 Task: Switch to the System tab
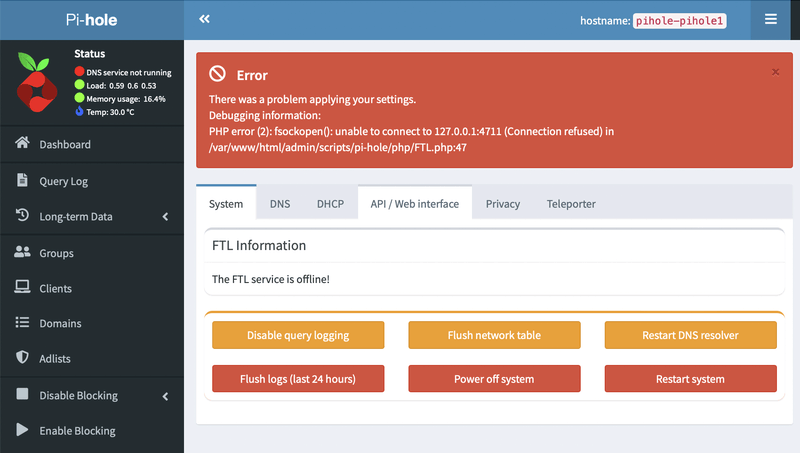coord(226,204)
